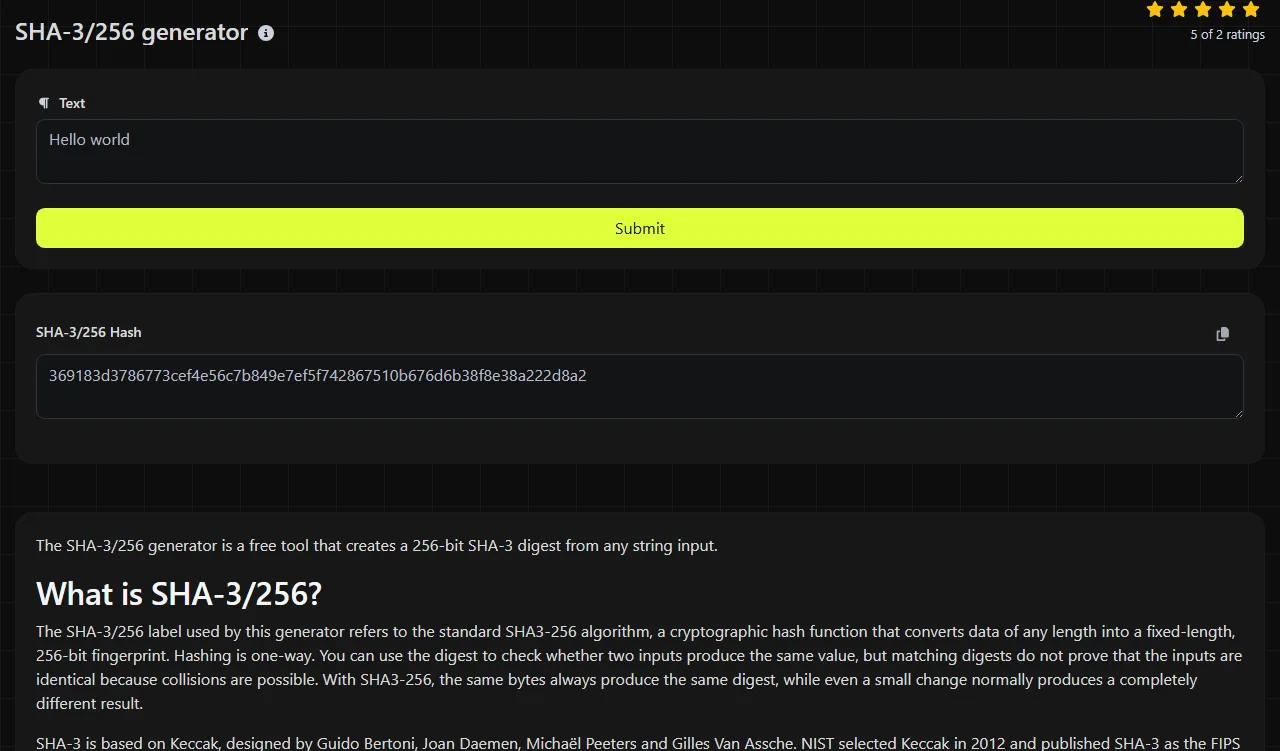Viewport: 1280px width, 751px height.
Task: Click the 'SHA-3/256 Hash' label
Action: click(x=89, y=332)
